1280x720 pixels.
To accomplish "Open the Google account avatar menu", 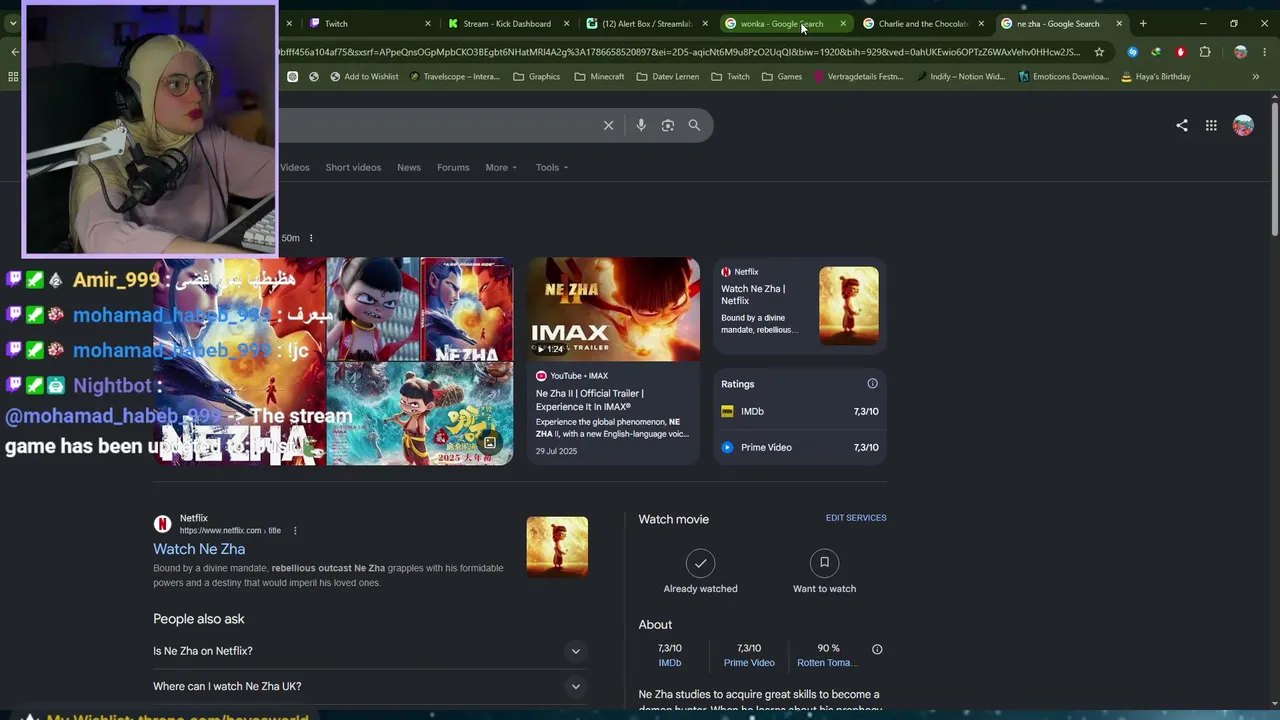I will click(1243, 125).
